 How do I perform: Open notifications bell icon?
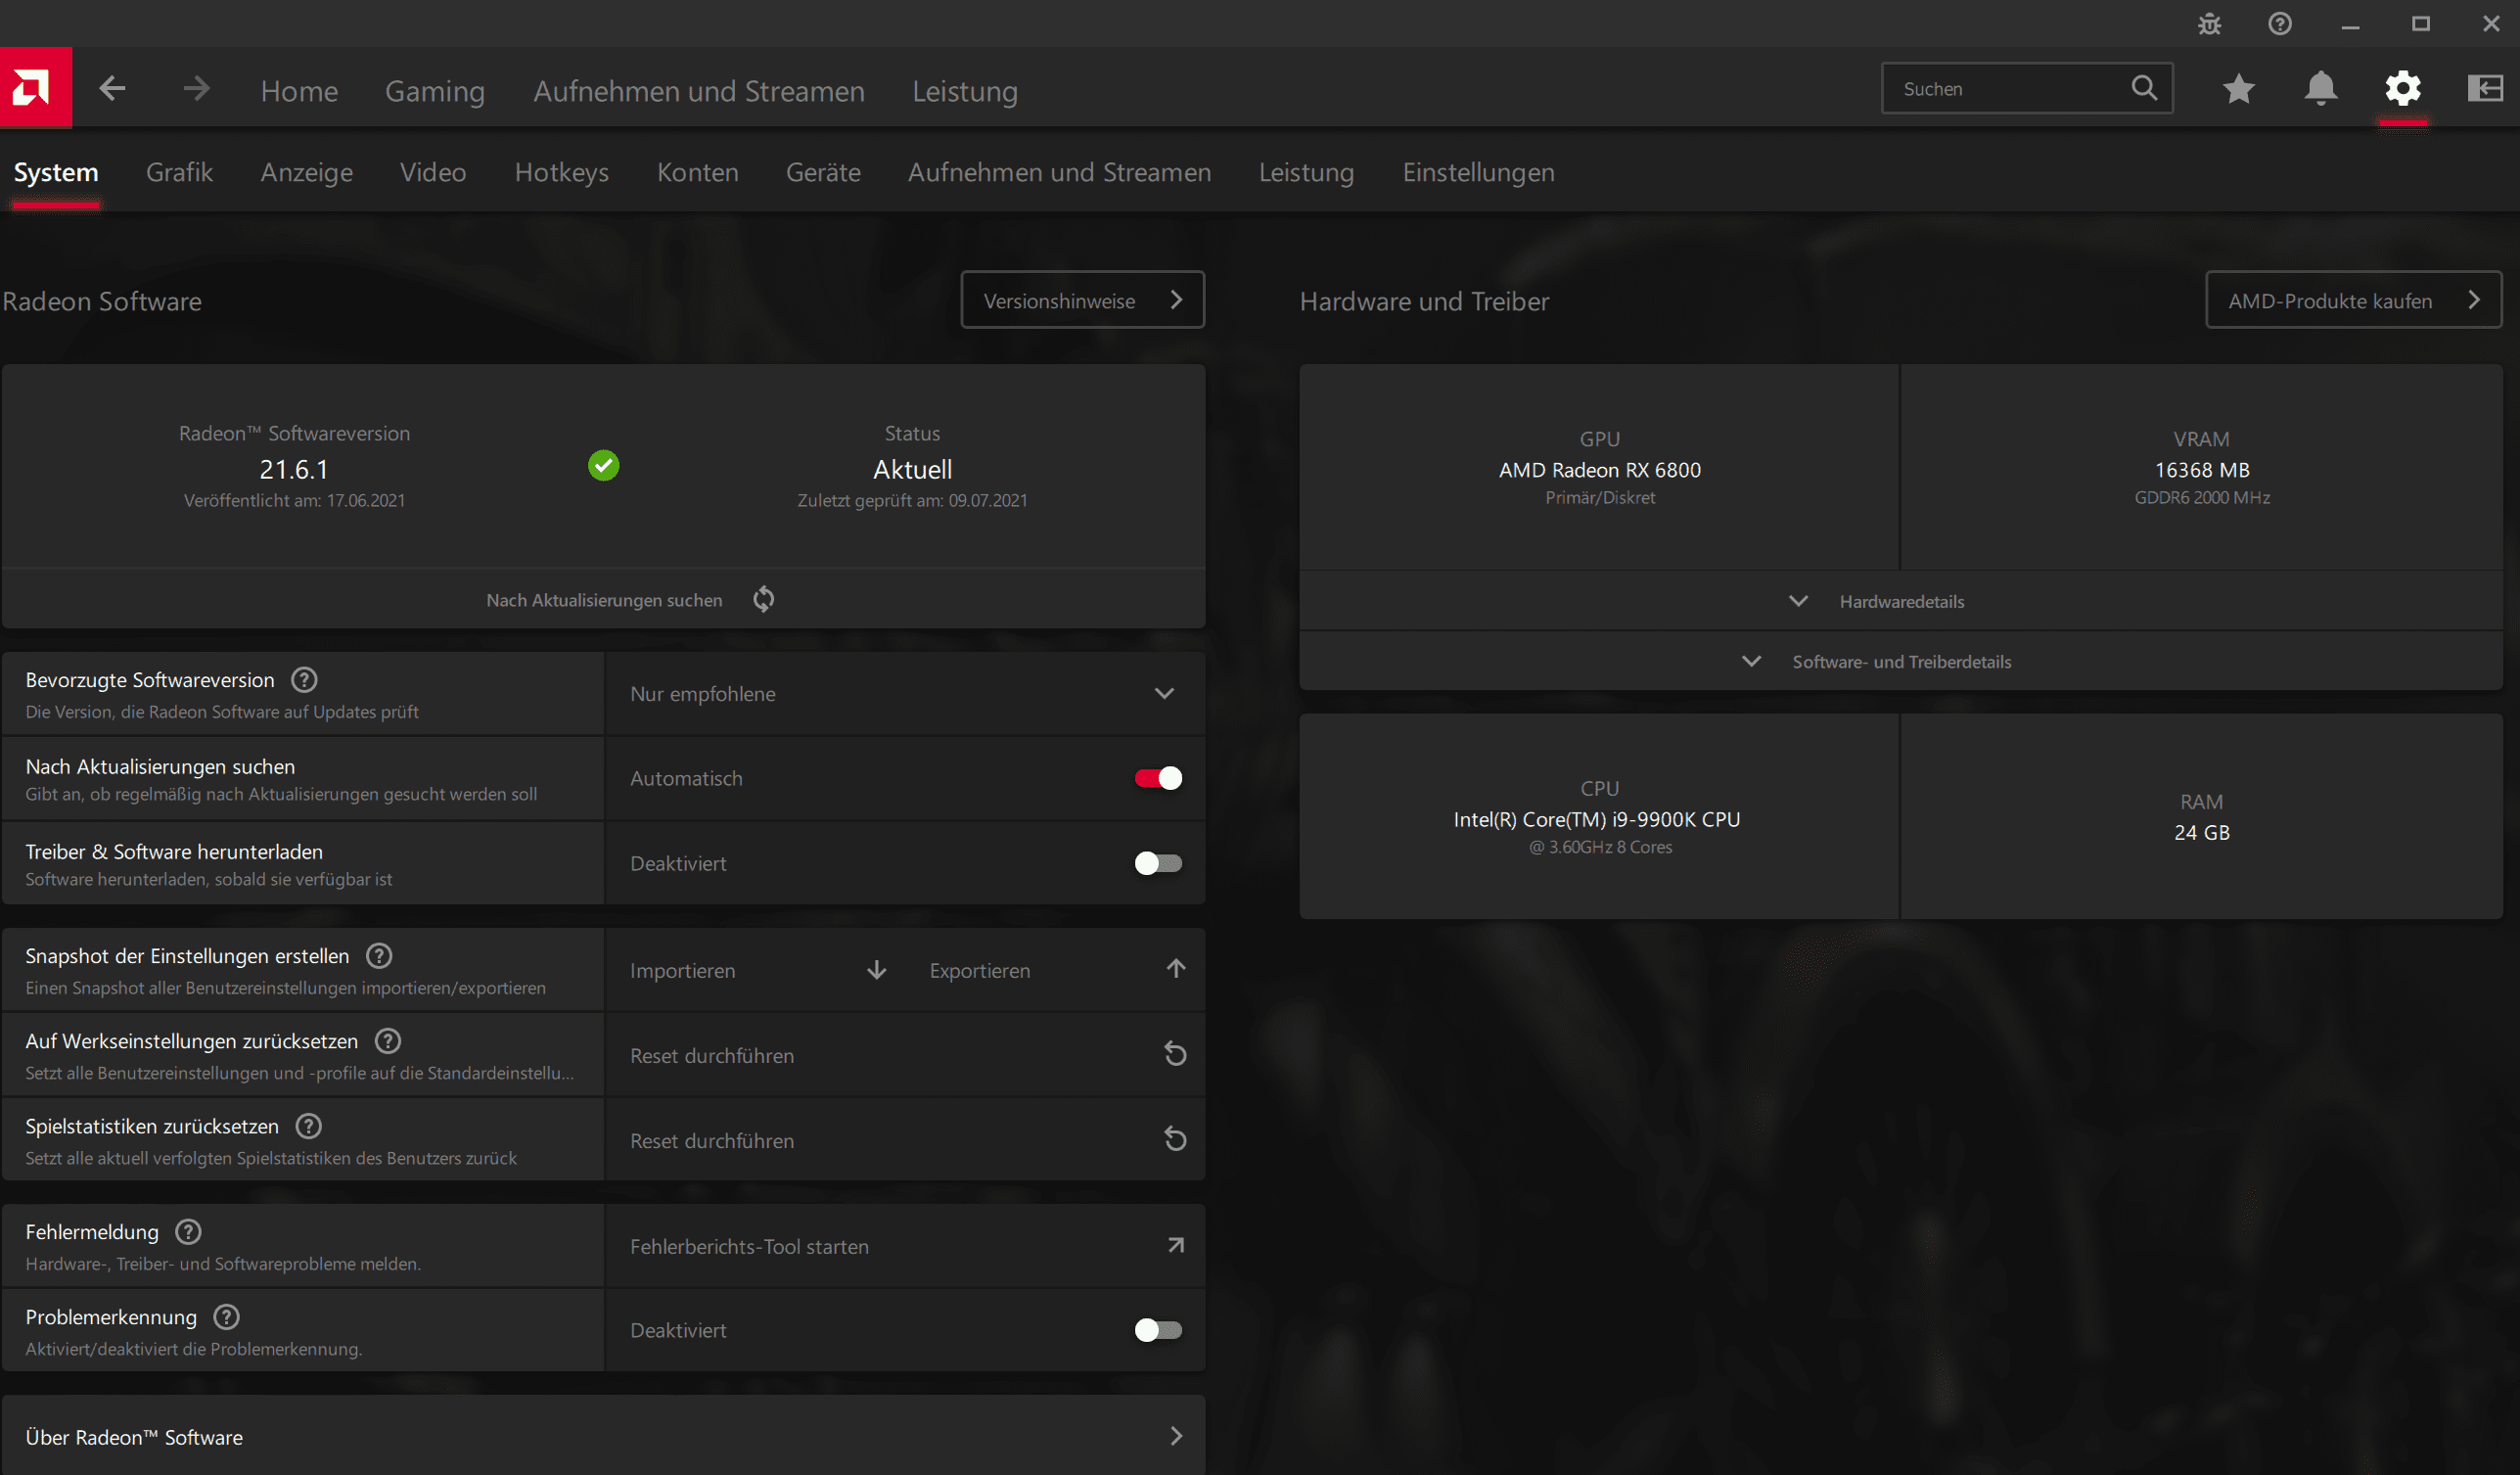[x=2320, y=89]
